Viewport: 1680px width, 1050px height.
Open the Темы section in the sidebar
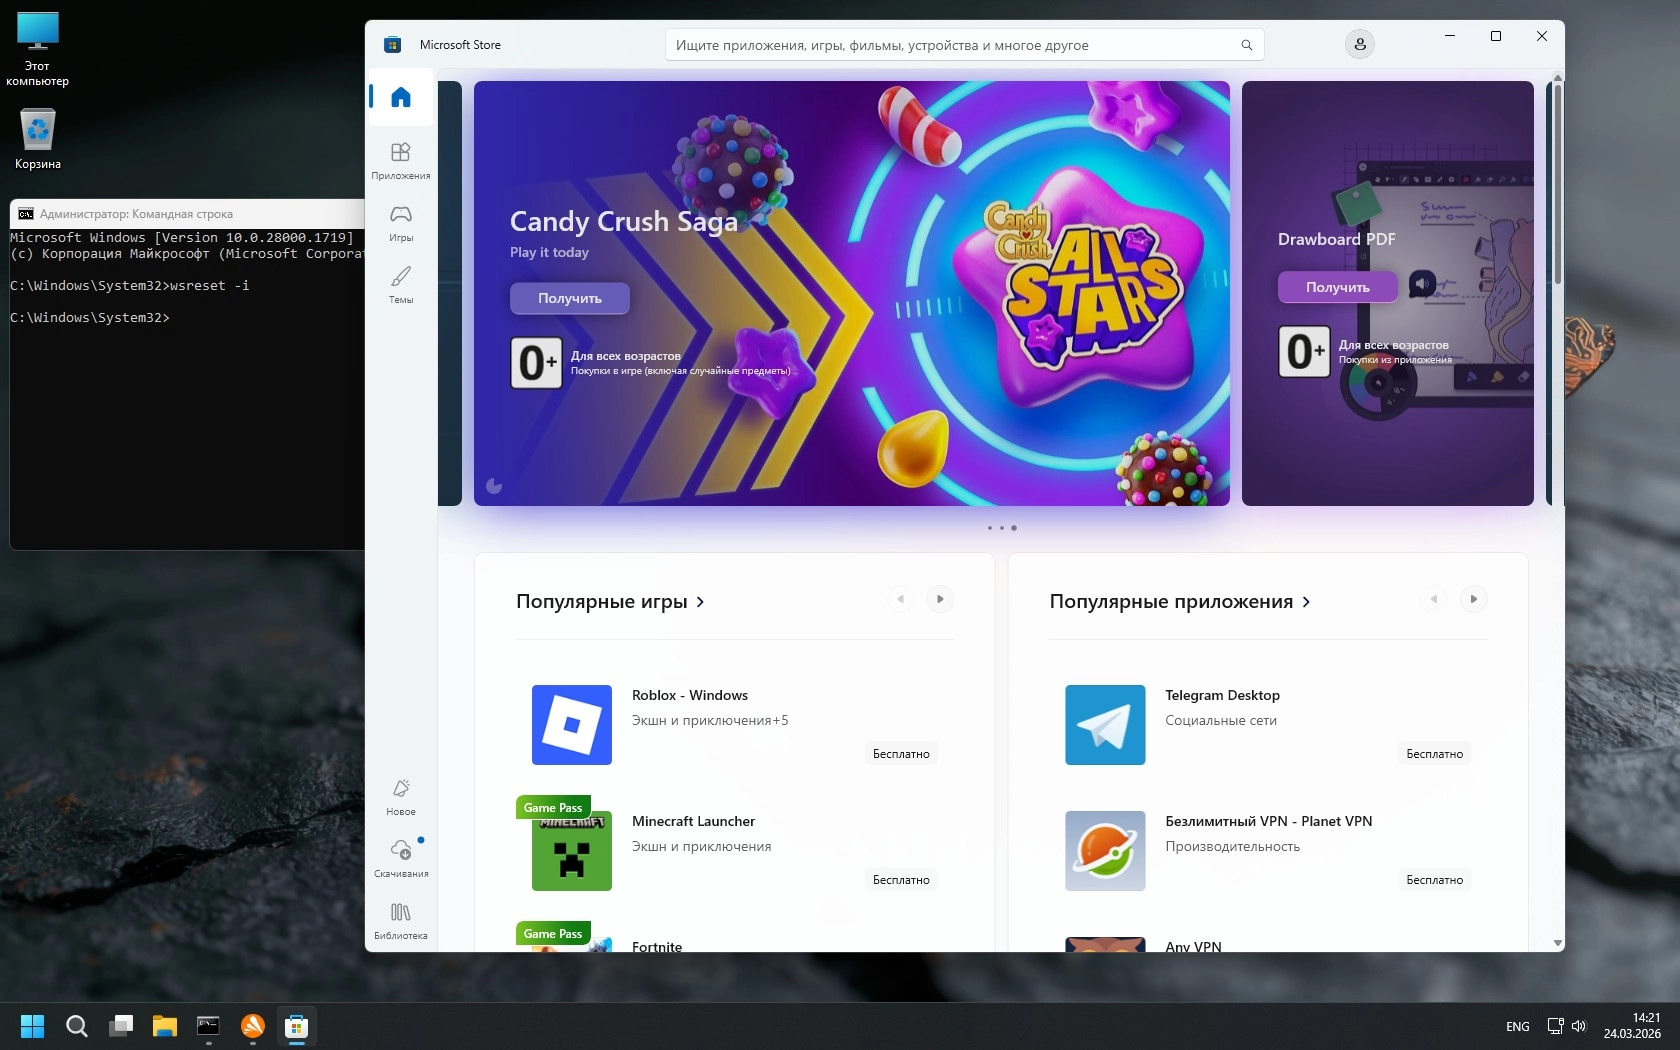tap(401, 284)
